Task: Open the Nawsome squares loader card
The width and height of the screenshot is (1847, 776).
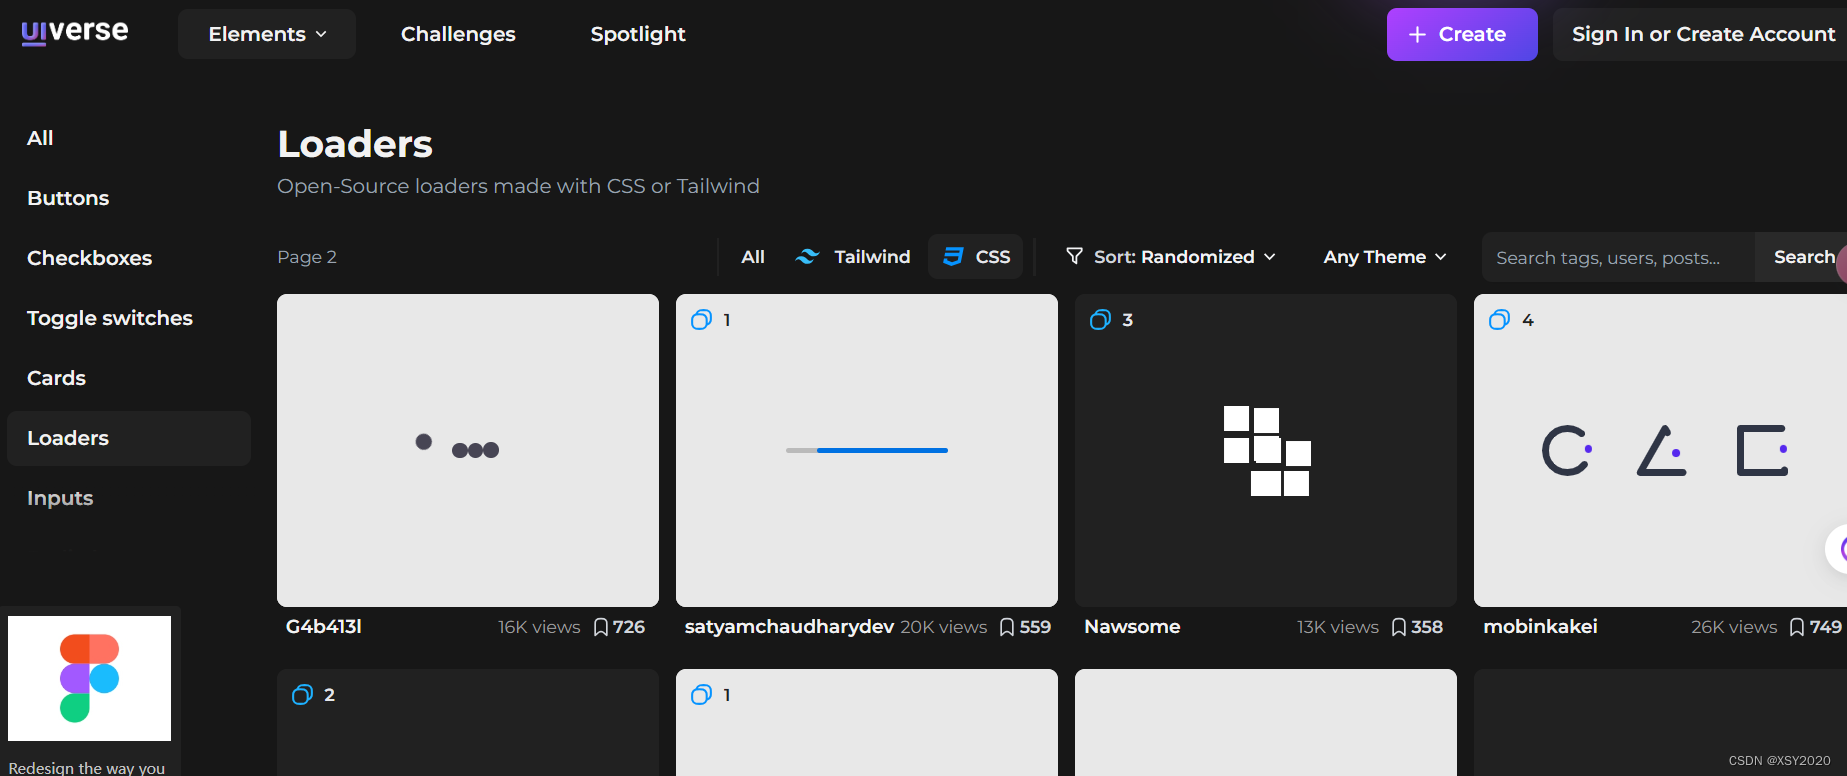Action: (1266, 450)
